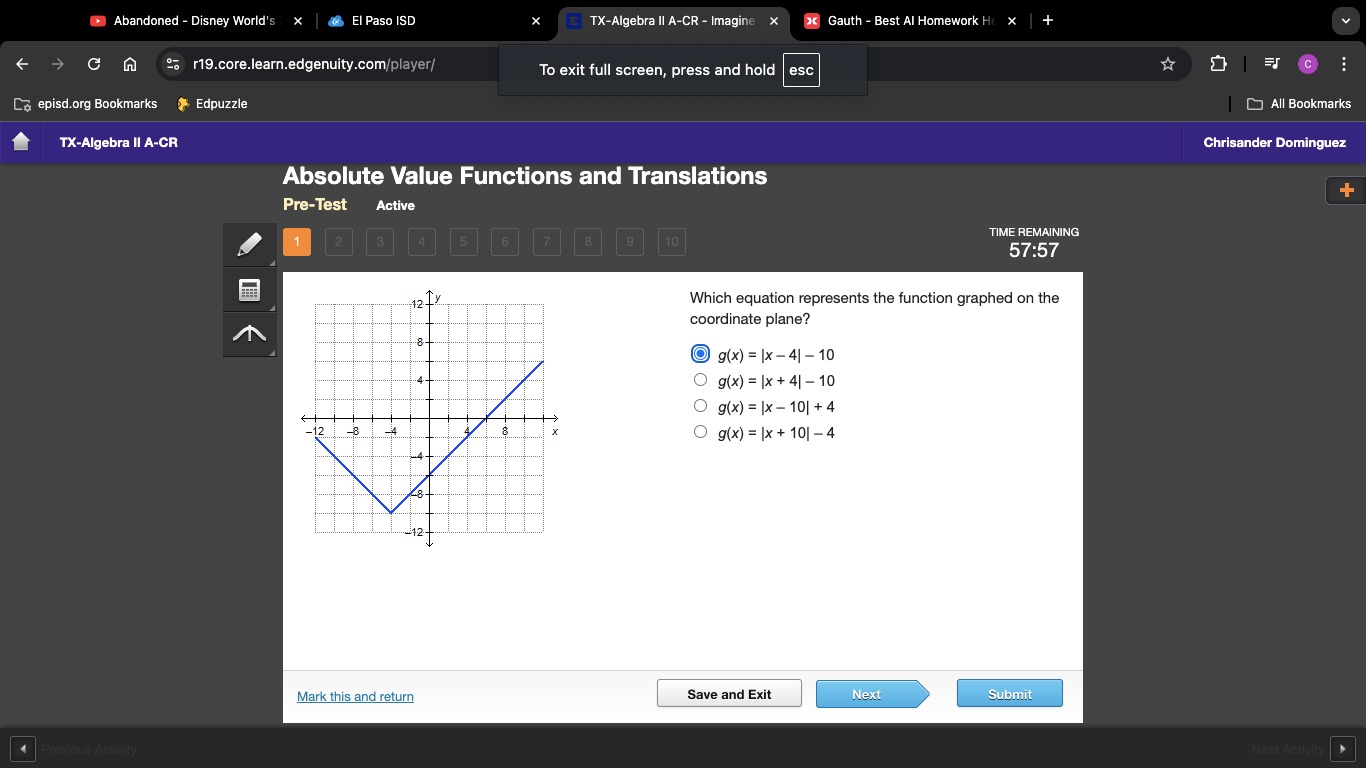Open the browser home page

click(x=130, y=64)
